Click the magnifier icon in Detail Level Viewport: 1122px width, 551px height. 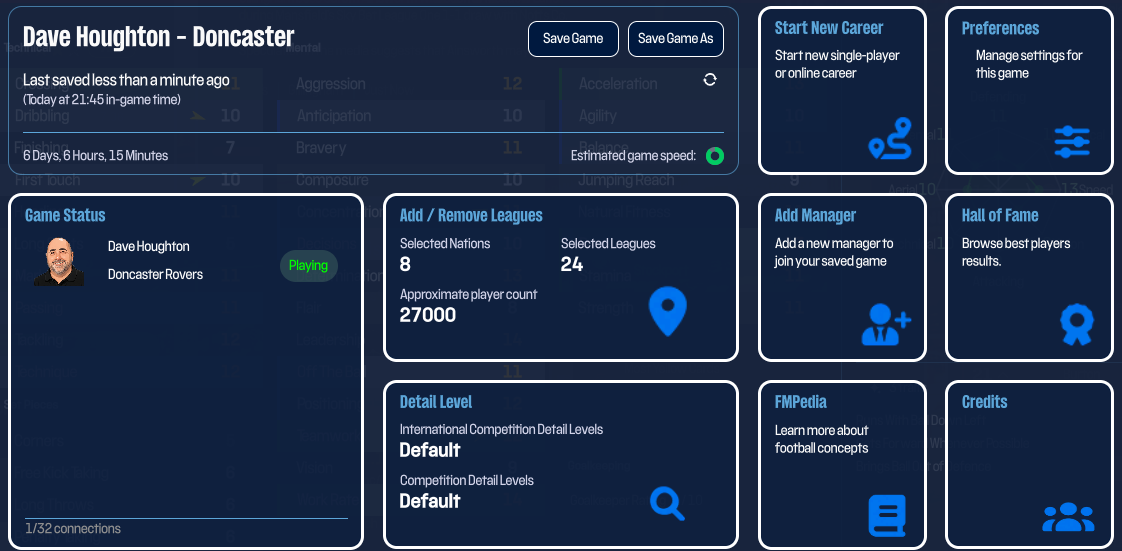(667, 503)
